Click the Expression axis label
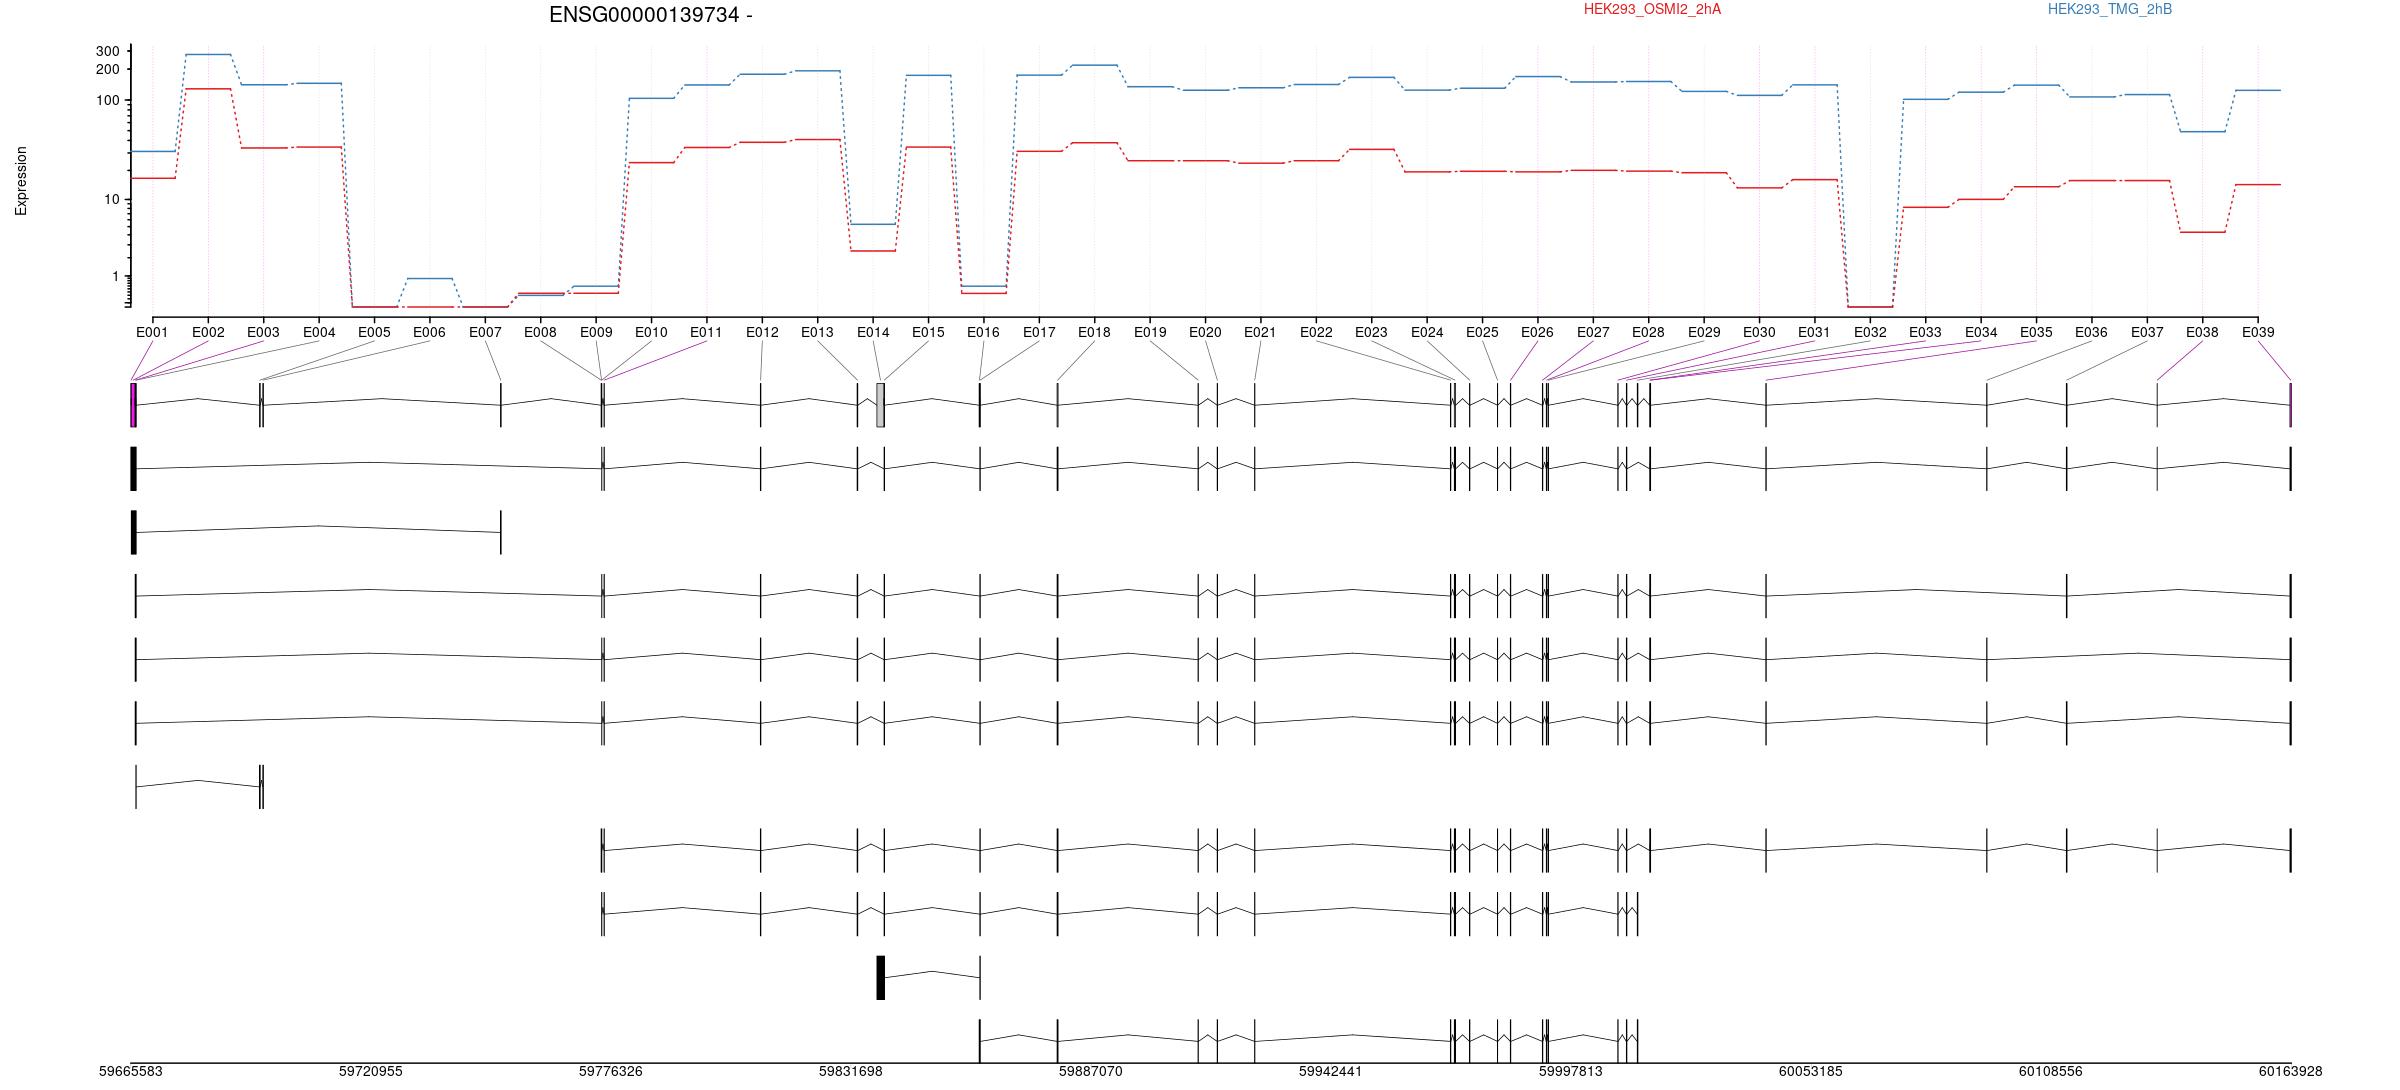2400x1090 pixels. point(21,181)
